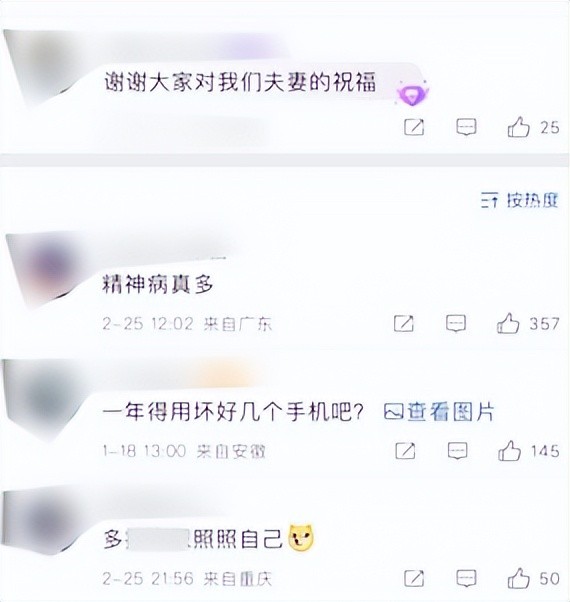Open the top commenter's blurred avatar
570x602 pixels.
[44, 68]
